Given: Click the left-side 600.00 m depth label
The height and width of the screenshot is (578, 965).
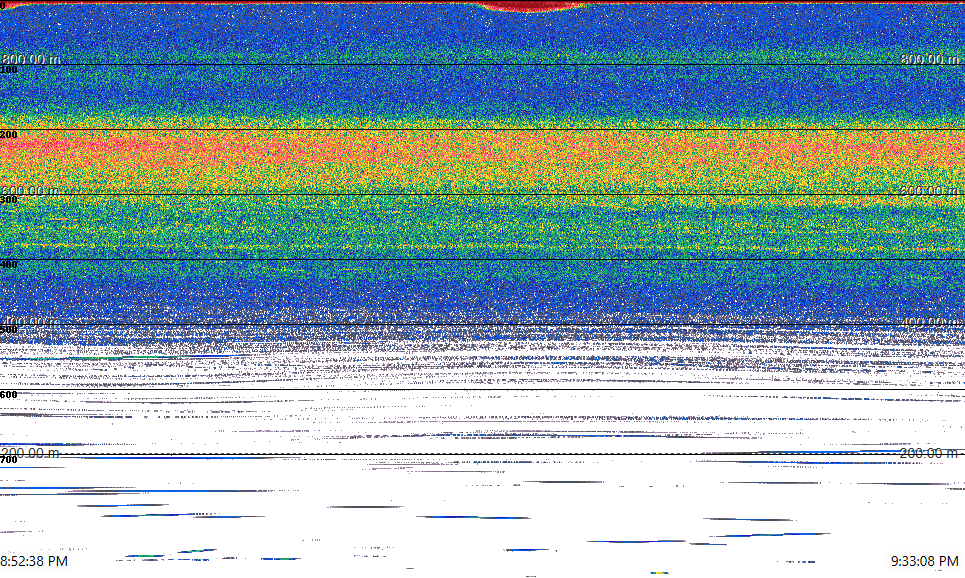Looking at the screenshot, I should pos(31,191).
